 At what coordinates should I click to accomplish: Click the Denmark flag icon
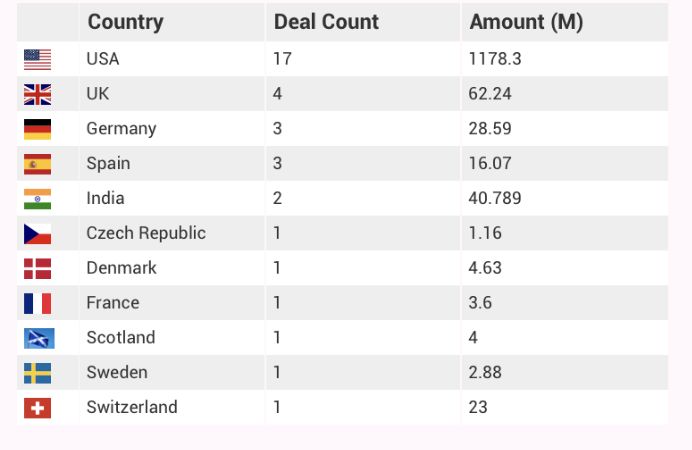pyautogui.click(x=37, y=268)
